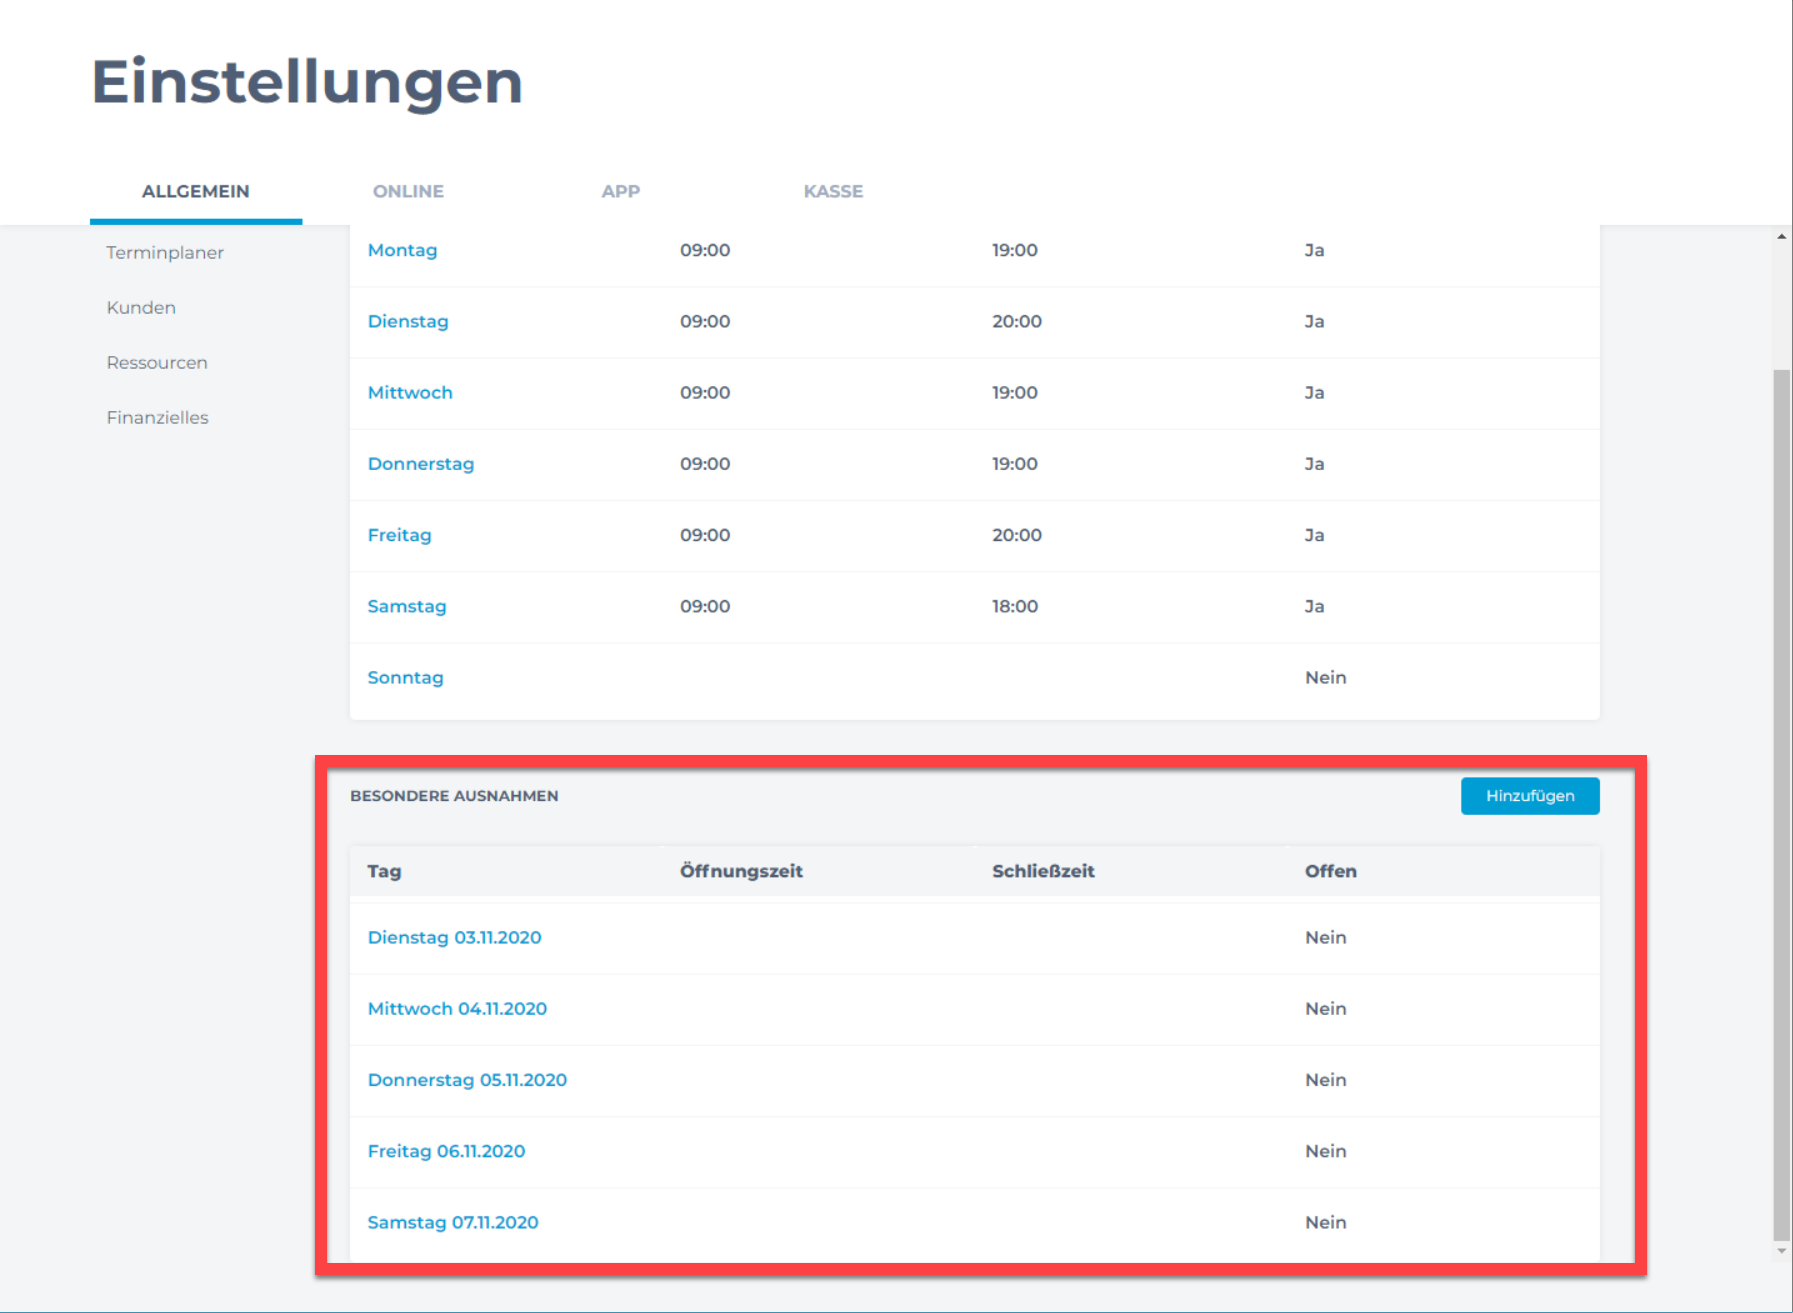Open the APP tab
Image resolution: width=1793 pixels, height=1313 pixels.
620,191
